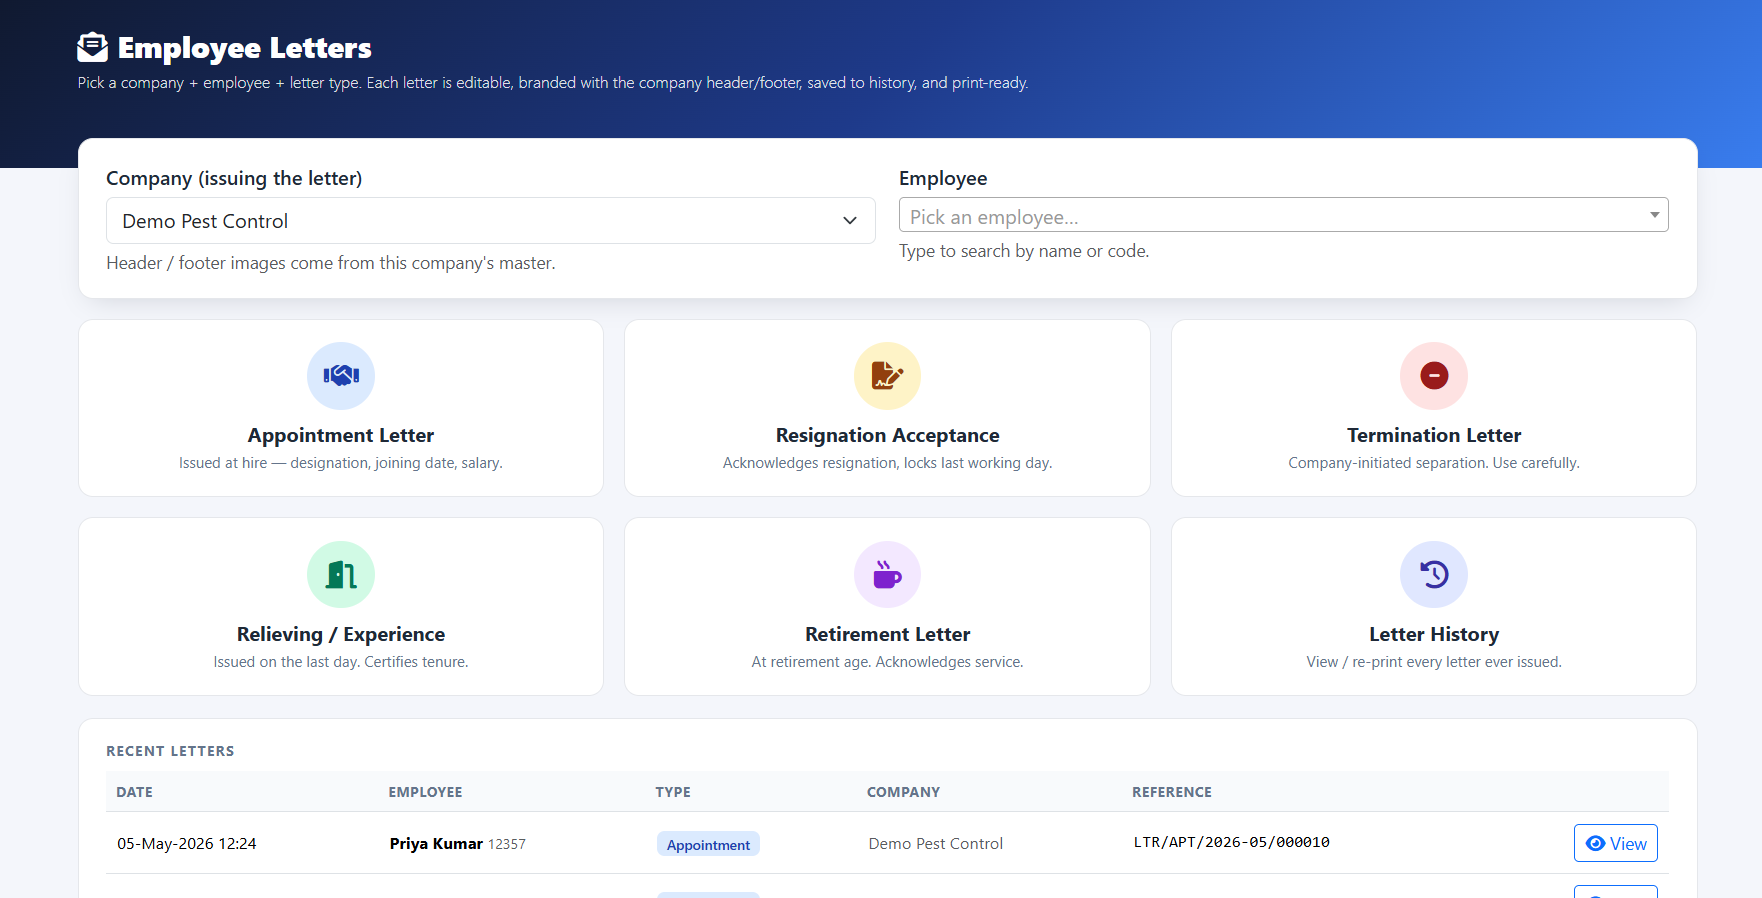Click 'Issued on the last day' description
This screenshot has width=1762, height=898.
pyautogui.click(x=341, y=662)
